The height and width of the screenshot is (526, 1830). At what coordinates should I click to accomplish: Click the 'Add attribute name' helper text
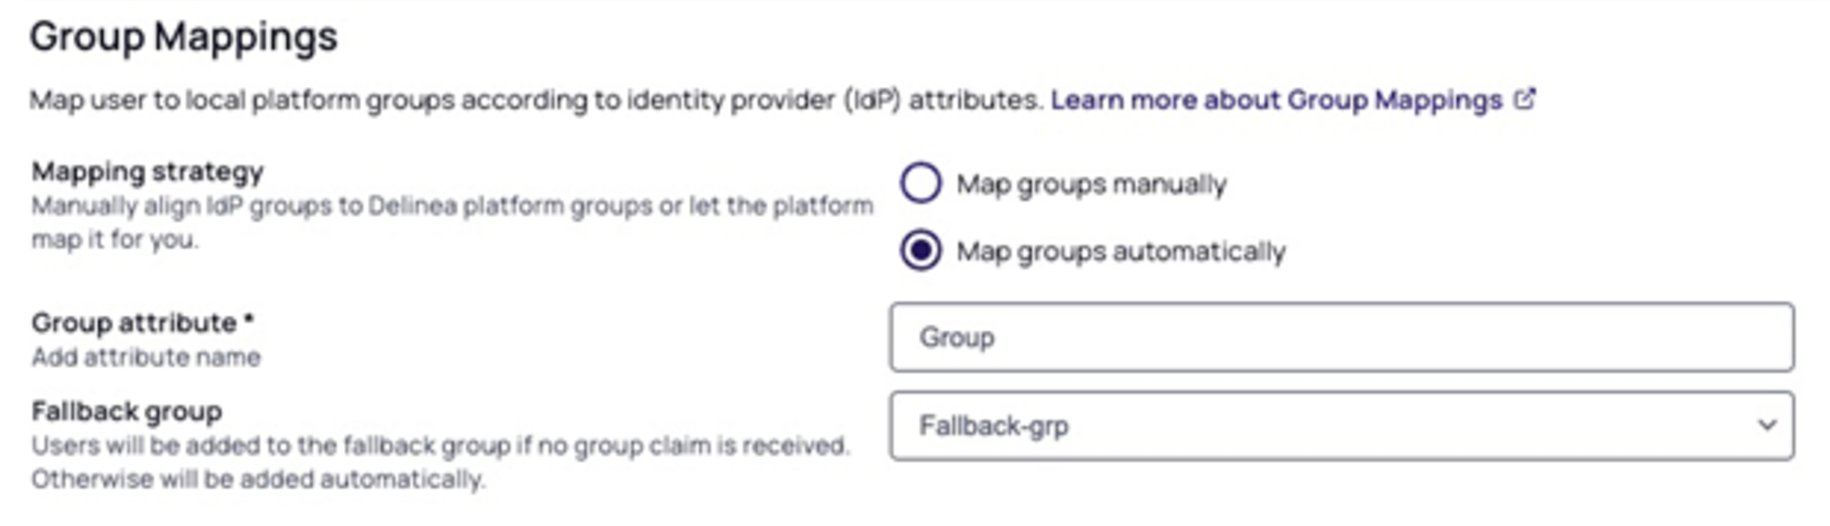pos(146,357)
